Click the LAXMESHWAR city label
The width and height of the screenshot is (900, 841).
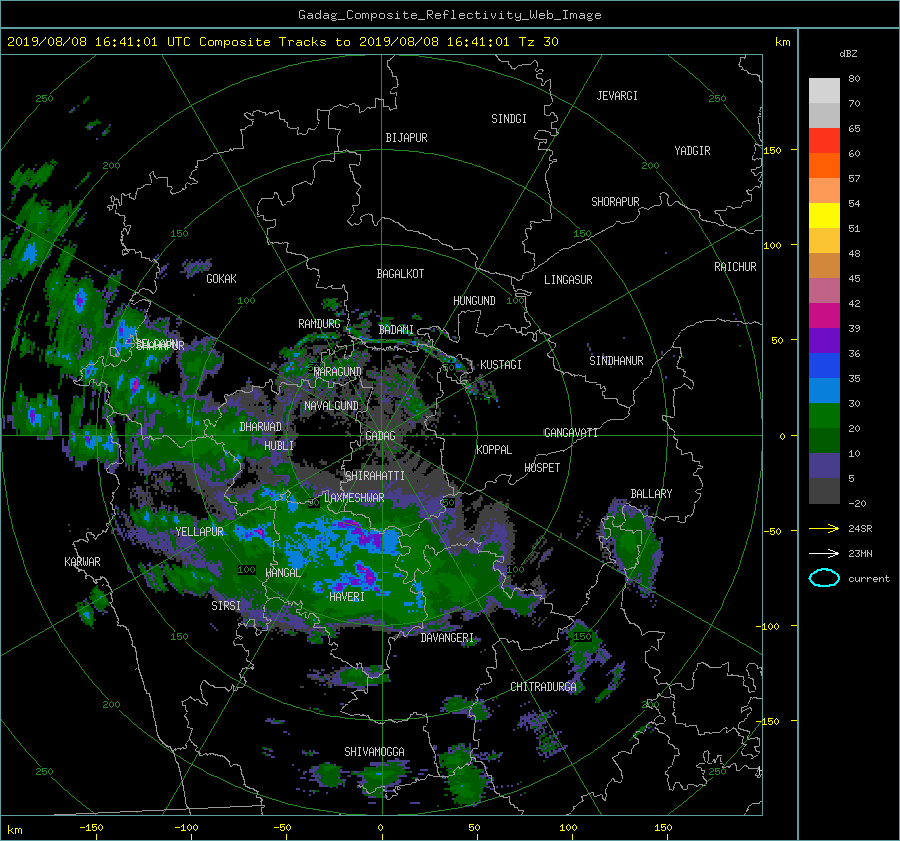tap(354, 498)
